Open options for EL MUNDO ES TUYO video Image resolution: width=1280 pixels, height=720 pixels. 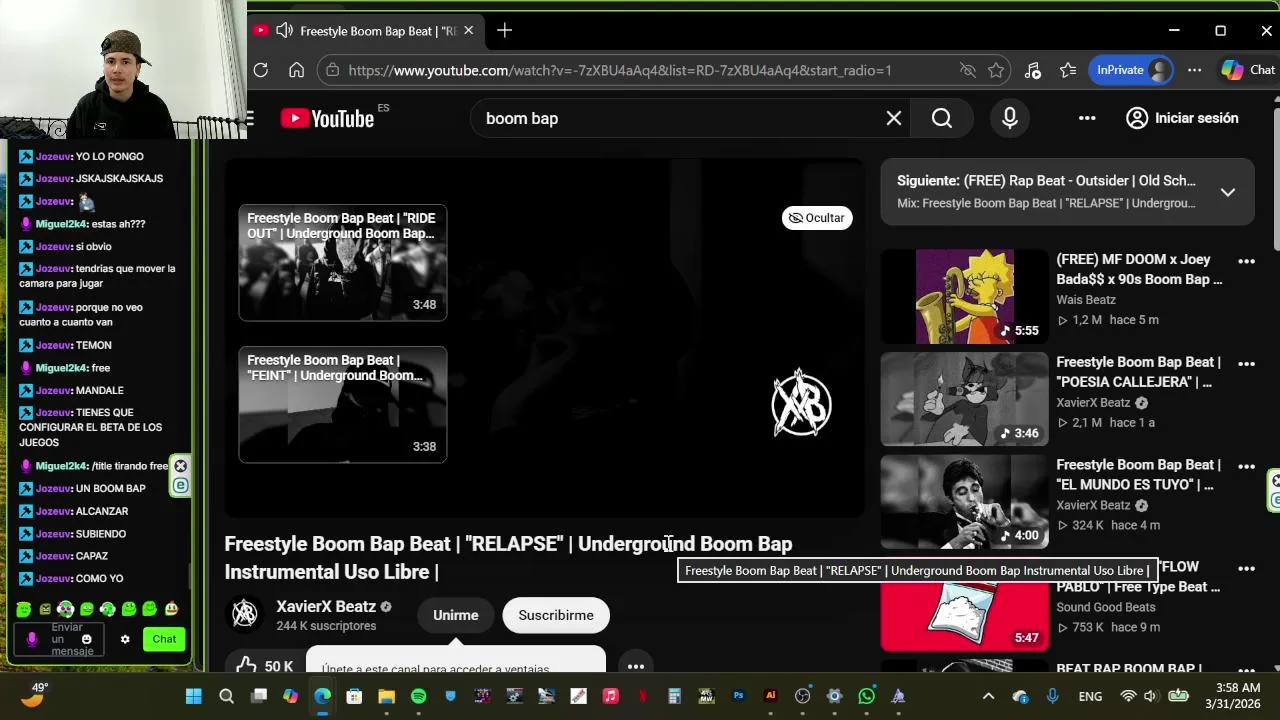point(1246,467)
